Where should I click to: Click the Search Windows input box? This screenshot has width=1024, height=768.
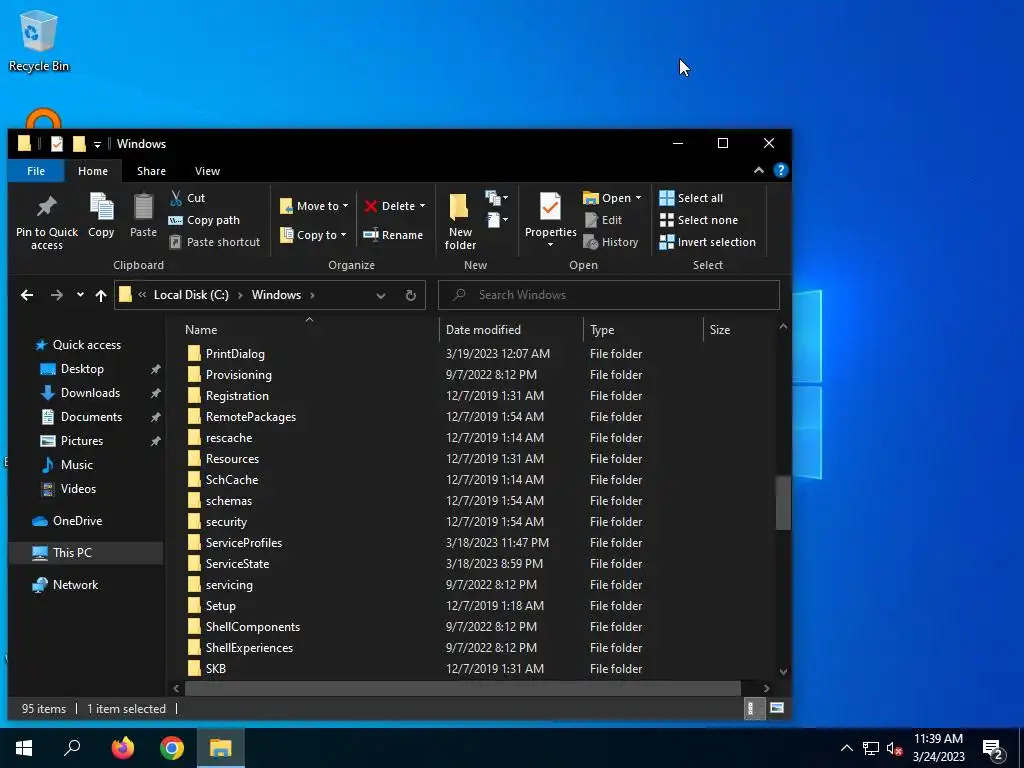(609, 295)
